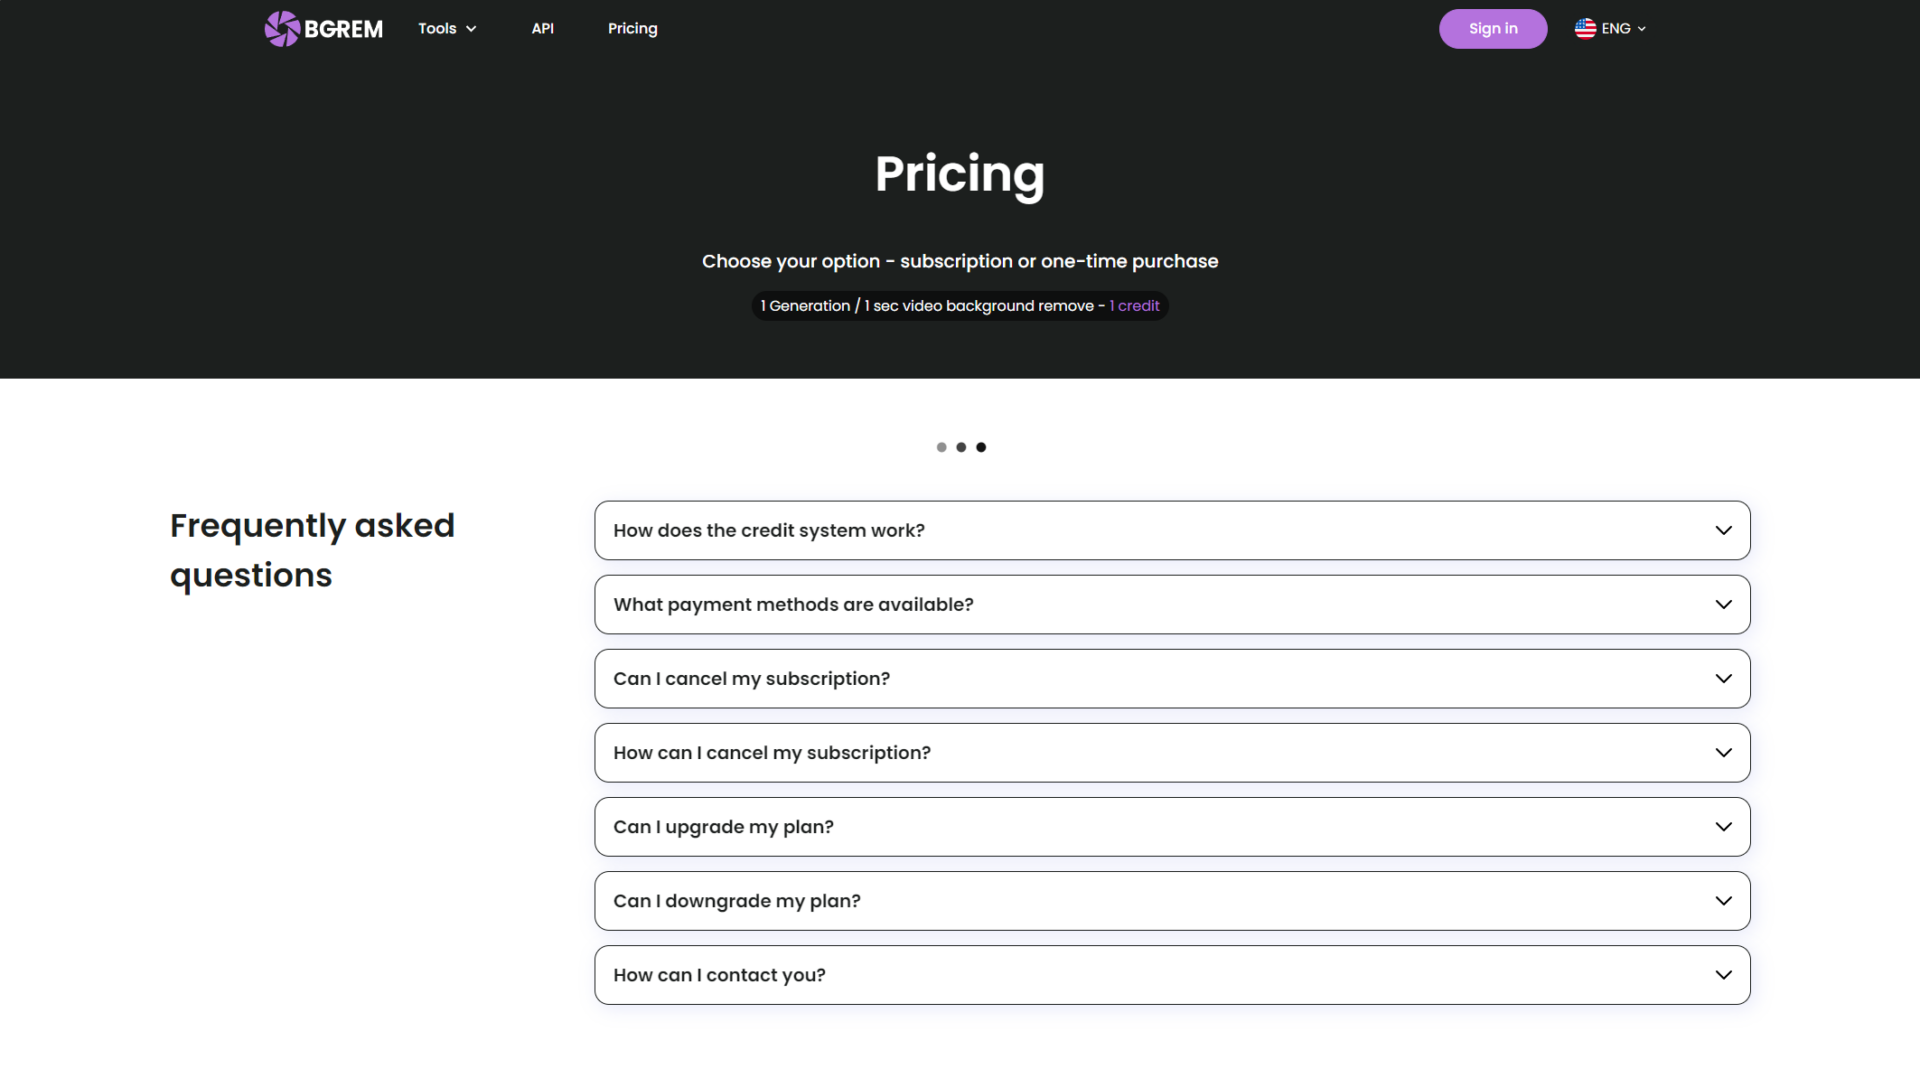Image resolution: width=1920 pixels, height=1069 pixels.
Task: Click chevron beside 'Can I cancel my subscription?'
Action: [x=1723, y=678]
